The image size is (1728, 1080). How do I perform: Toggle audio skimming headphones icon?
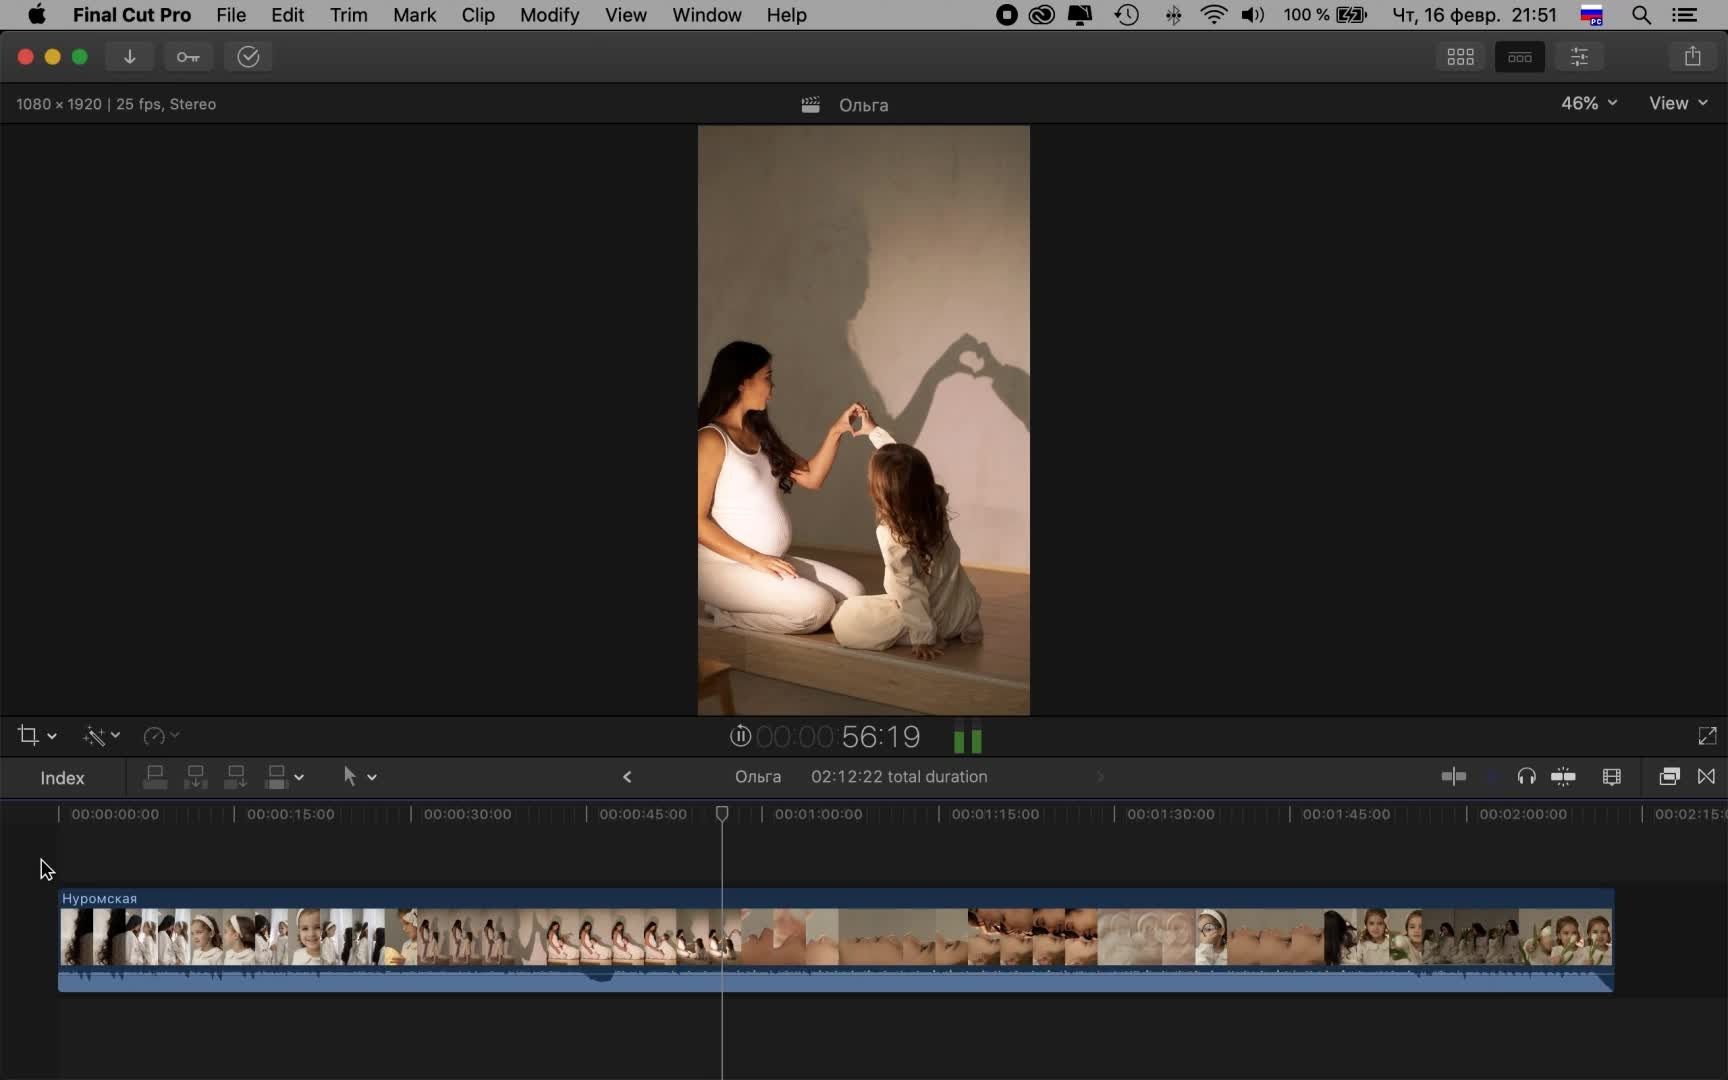pos(1526,777)
